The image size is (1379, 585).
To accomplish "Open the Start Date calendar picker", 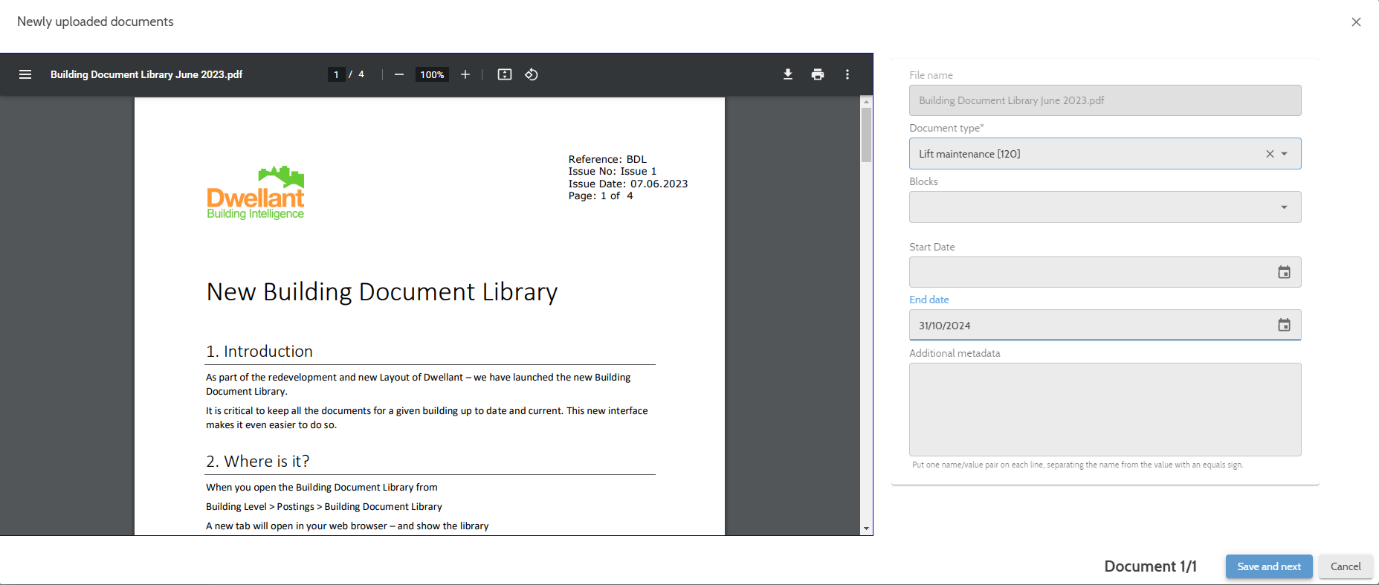I will (1284, 272).
